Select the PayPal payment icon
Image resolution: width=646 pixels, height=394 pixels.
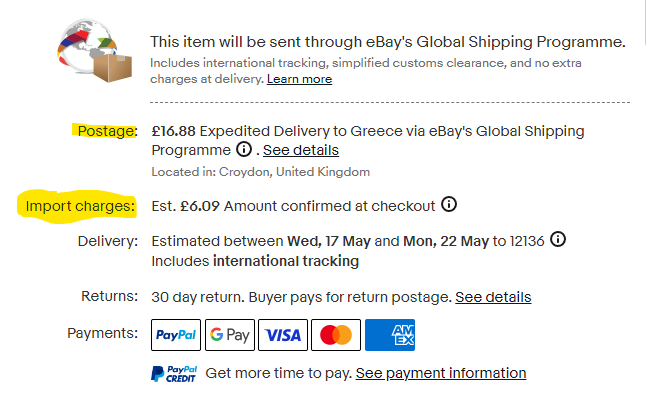click(176, 335)
